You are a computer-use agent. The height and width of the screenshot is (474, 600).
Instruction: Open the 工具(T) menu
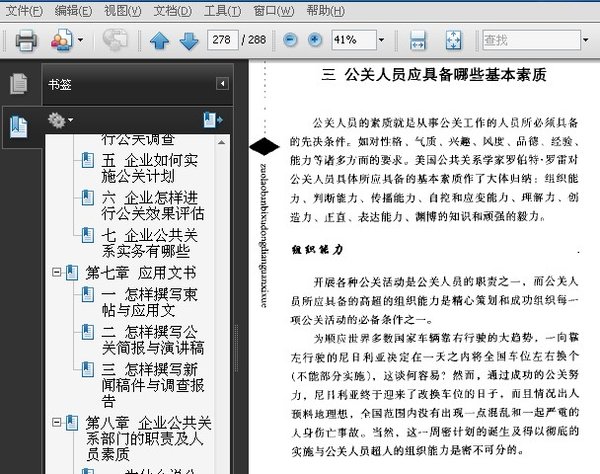point(222,11)
